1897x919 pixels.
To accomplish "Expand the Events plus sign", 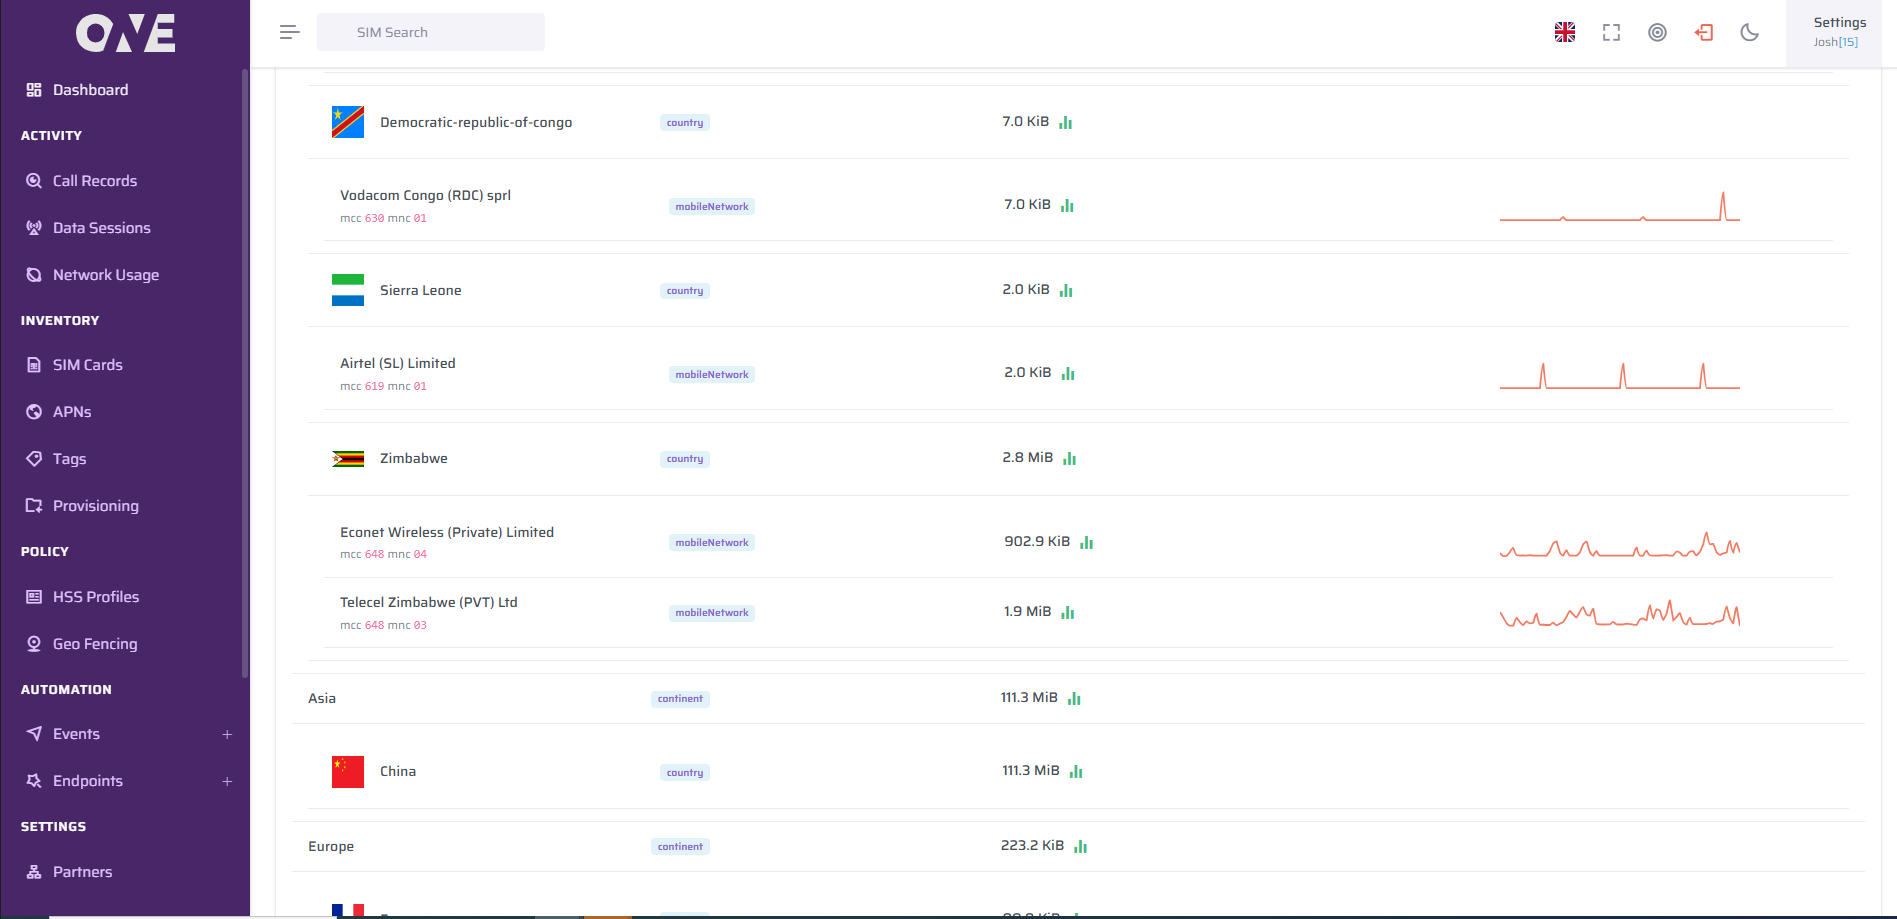I will click(227, 734).
